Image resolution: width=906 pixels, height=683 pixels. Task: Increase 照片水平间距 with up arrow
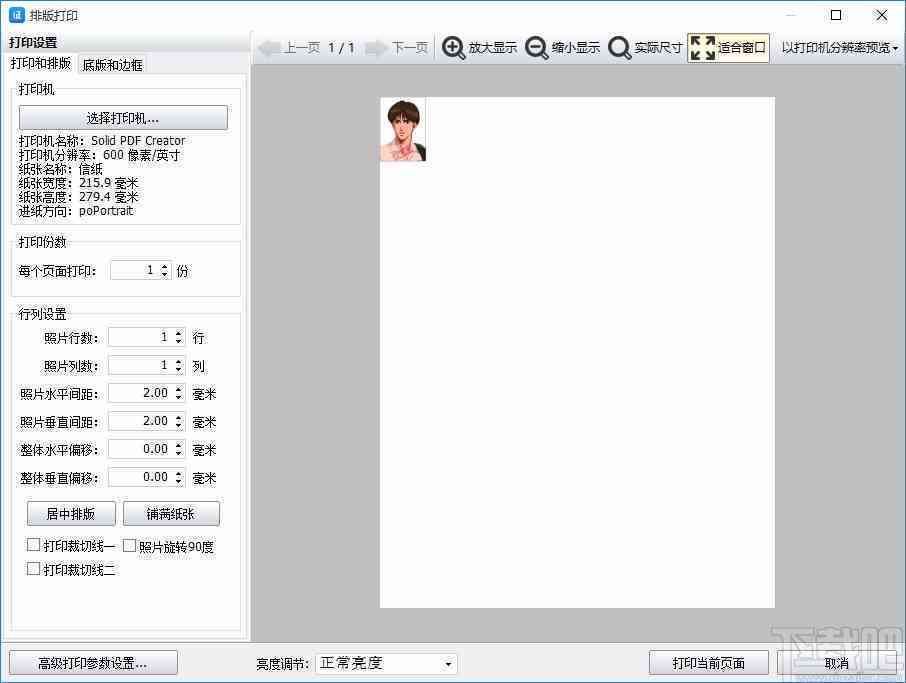(x=179, y=389)
